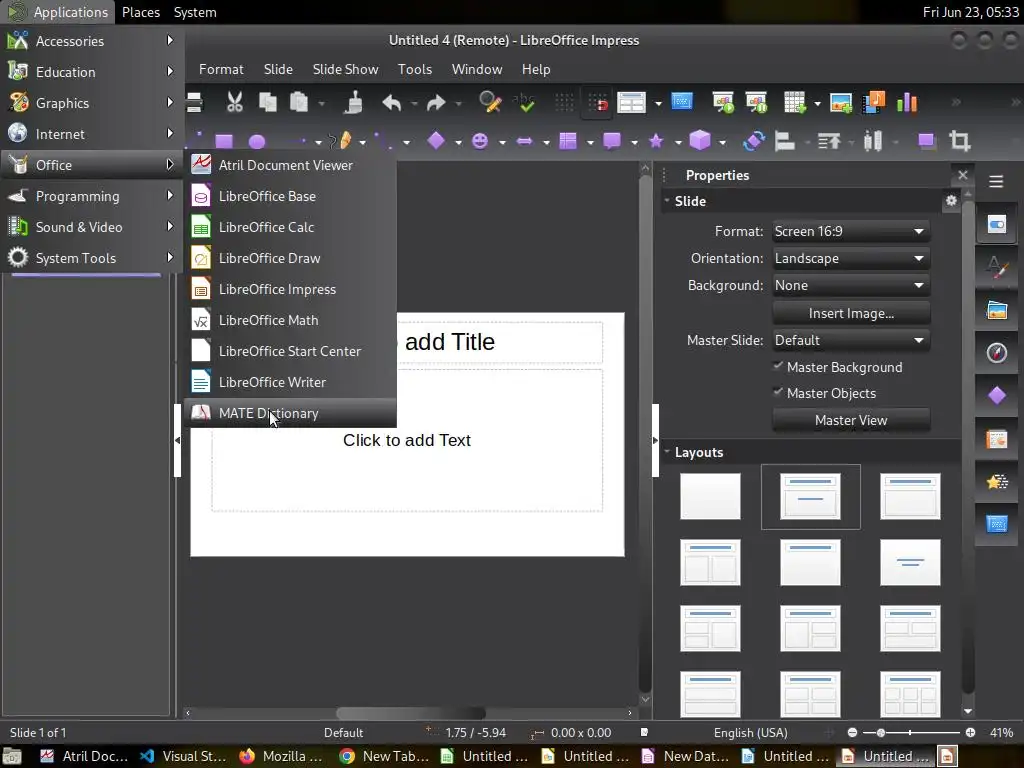Open sidebar settings hamburger menu
Viewport: 1024px width, 768px height.
point(996,182)
